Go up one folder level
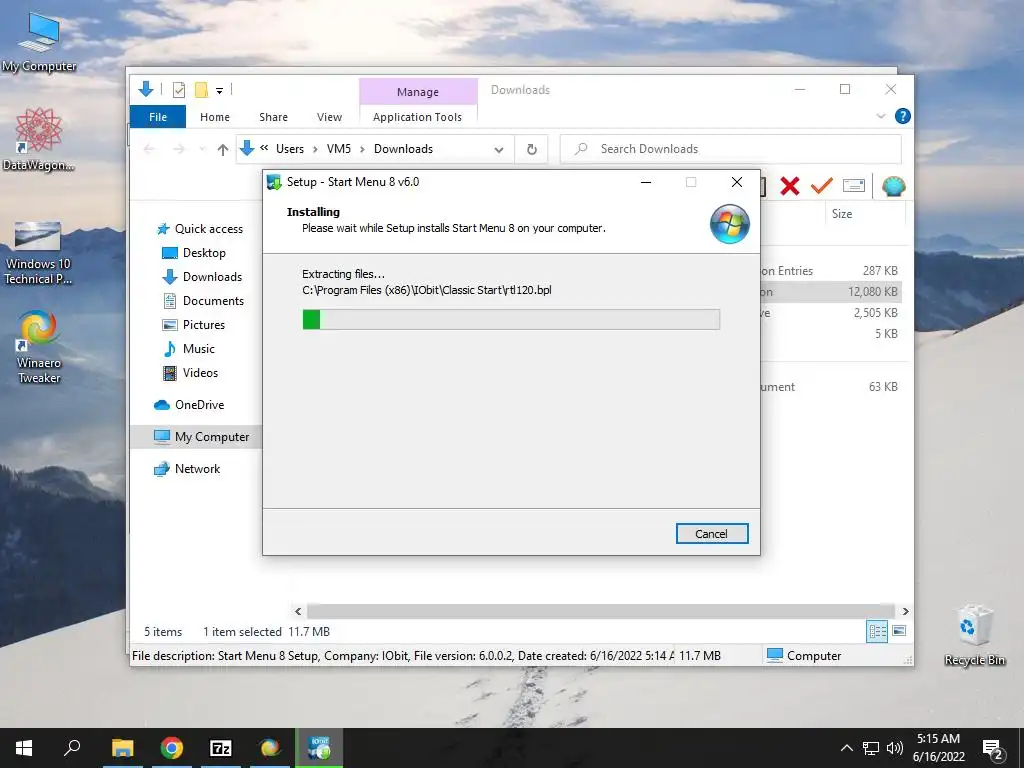This screenshot has height=768, width=1024. click(x=223, y=150)
